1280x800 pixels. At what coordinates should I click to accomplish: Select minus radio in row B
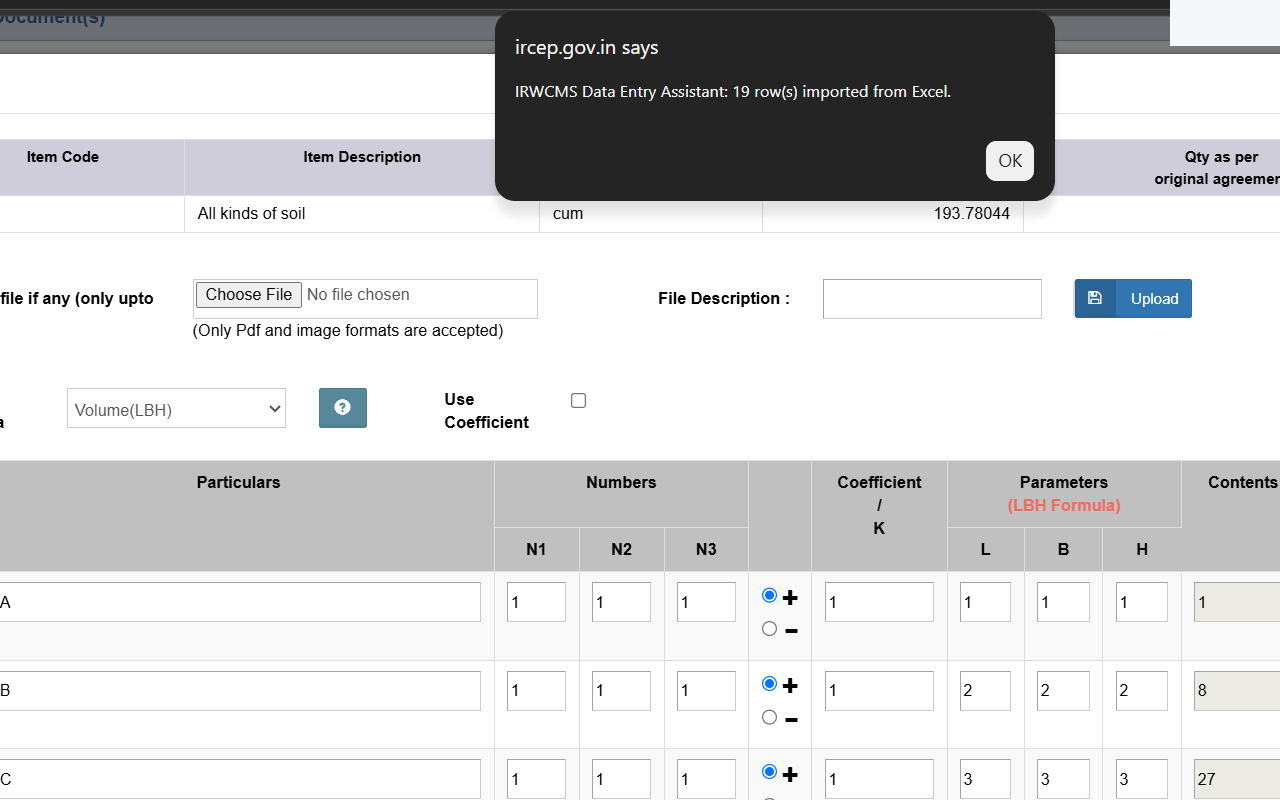coord(769,717)
